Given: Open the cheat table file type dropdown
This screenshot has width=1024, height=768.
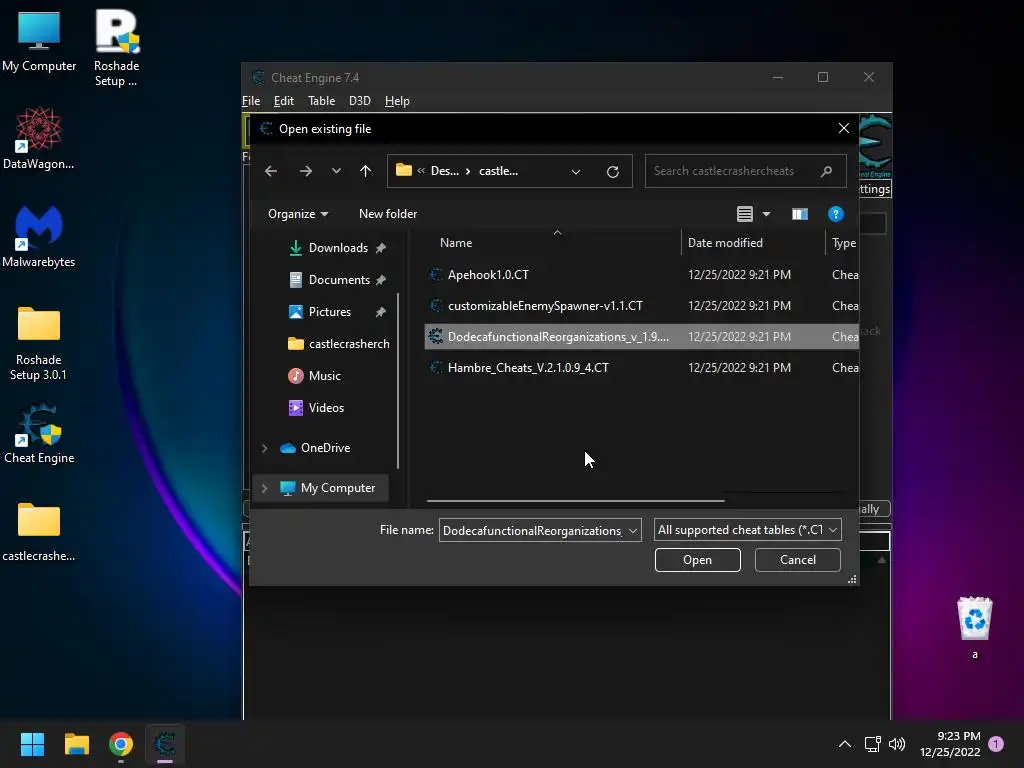Looking at the screenshot, I should pyautogui.click(x=833, y=530).
